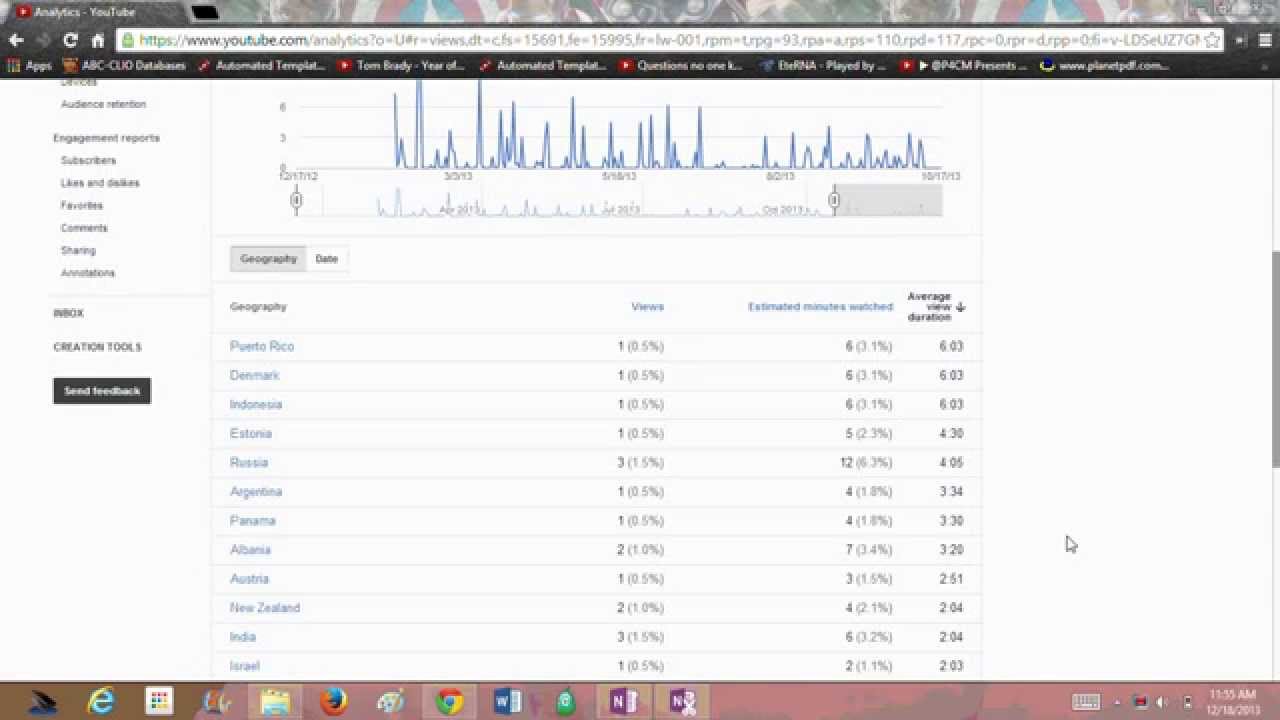Viewport: 1280px width, 720px height.
Task: Open the first OneNote taskbar icon
Action: point(624,701)
